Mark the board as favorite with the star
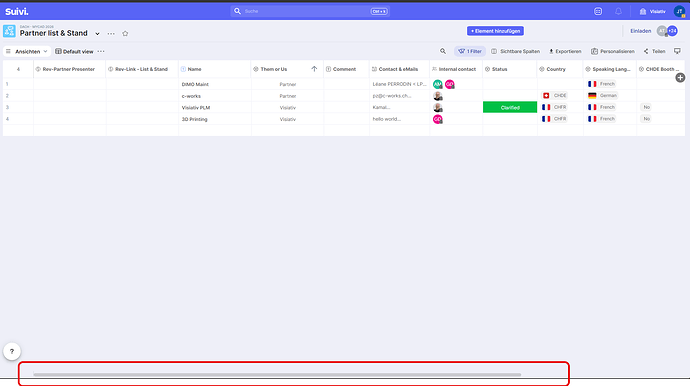 click(x=125, y=33)
